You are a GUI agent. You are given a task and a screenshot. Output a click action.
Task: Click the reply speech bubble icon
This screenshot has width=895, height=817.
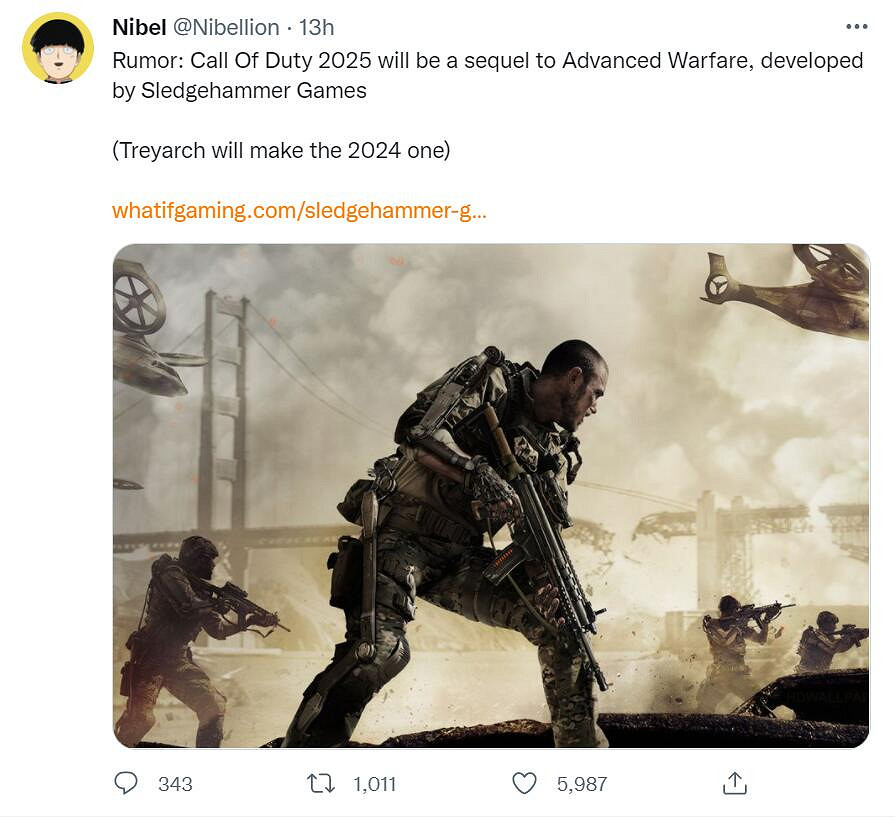[126, 783]
